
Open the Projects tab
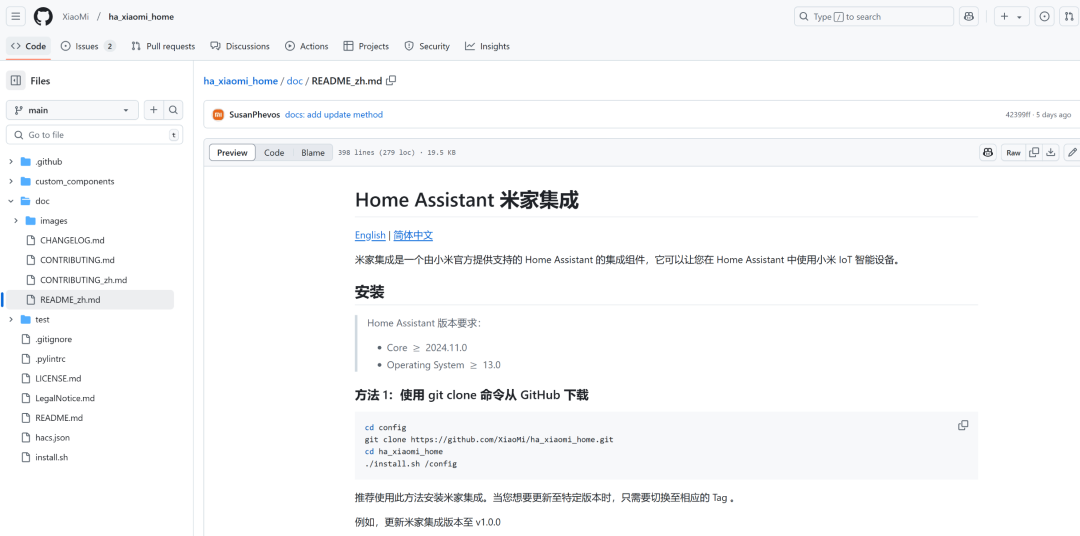[366, 46]
